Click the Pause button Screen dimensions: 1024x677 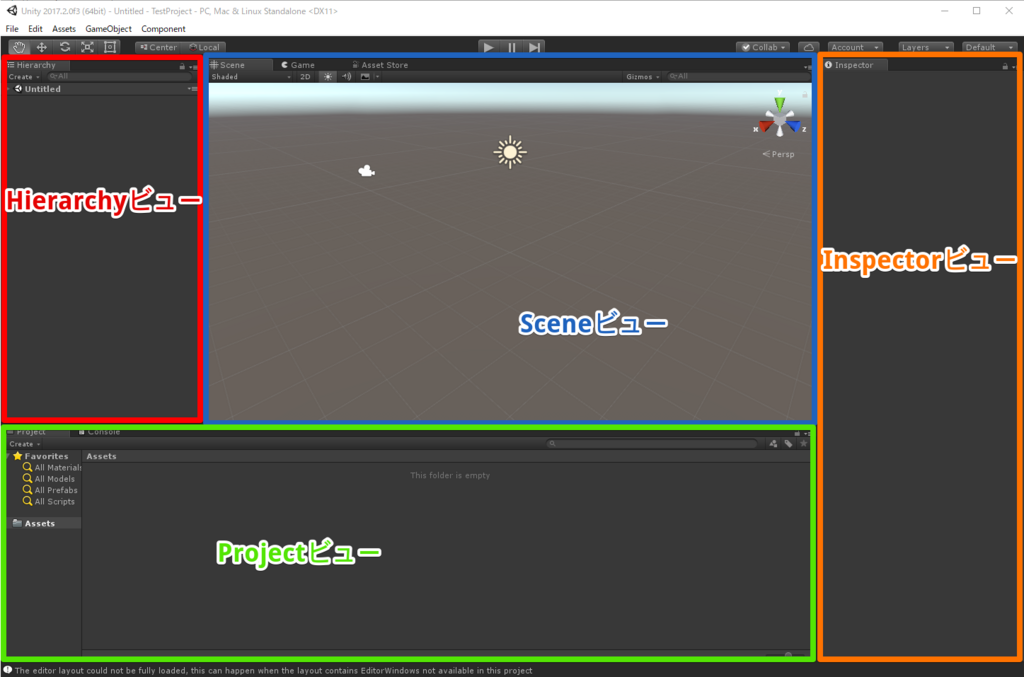point(511,47)
